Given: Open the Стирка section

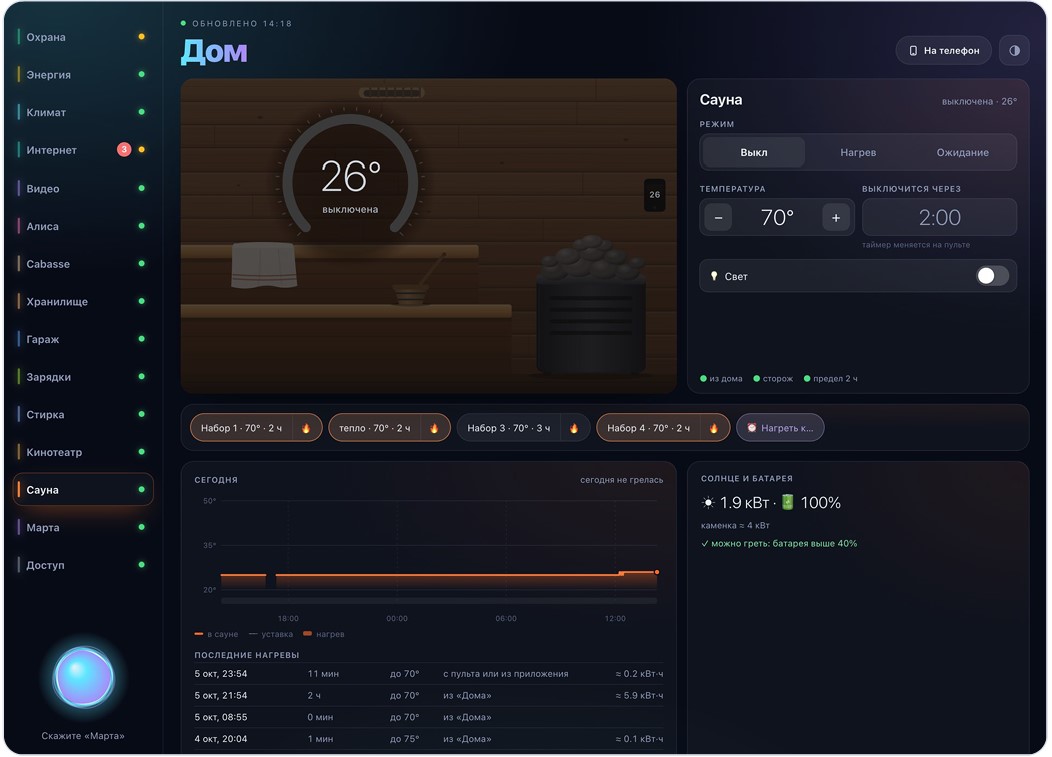Looking at the screenshot, I should tap(83, 414).
